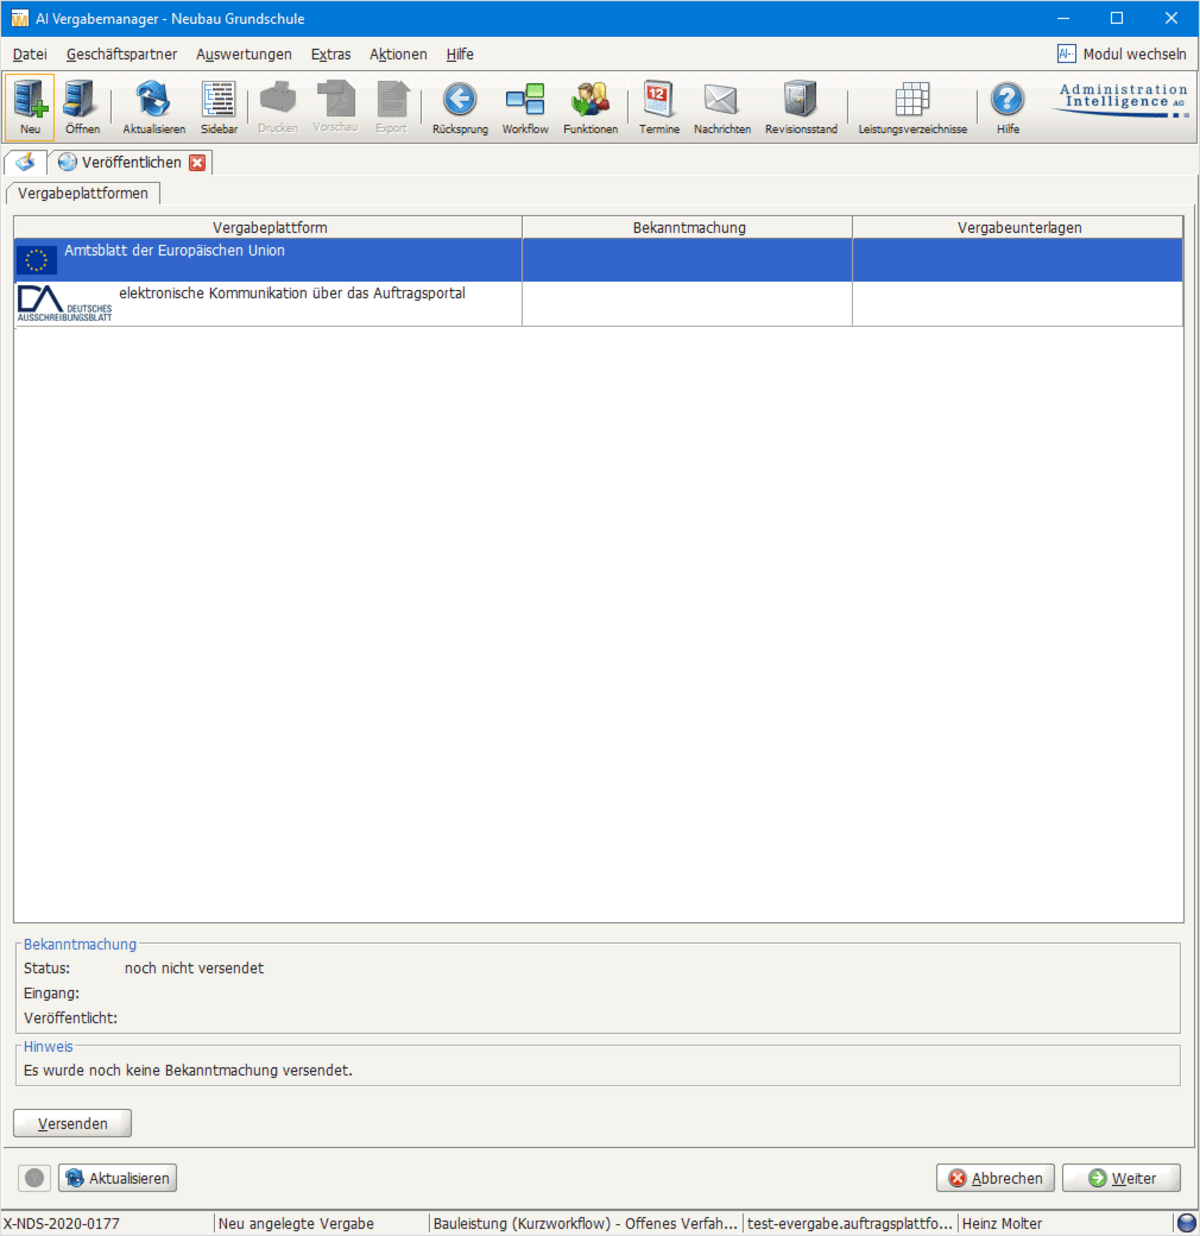
Task: Open Nachrichten envelope icon
Action: coord(721,105)
